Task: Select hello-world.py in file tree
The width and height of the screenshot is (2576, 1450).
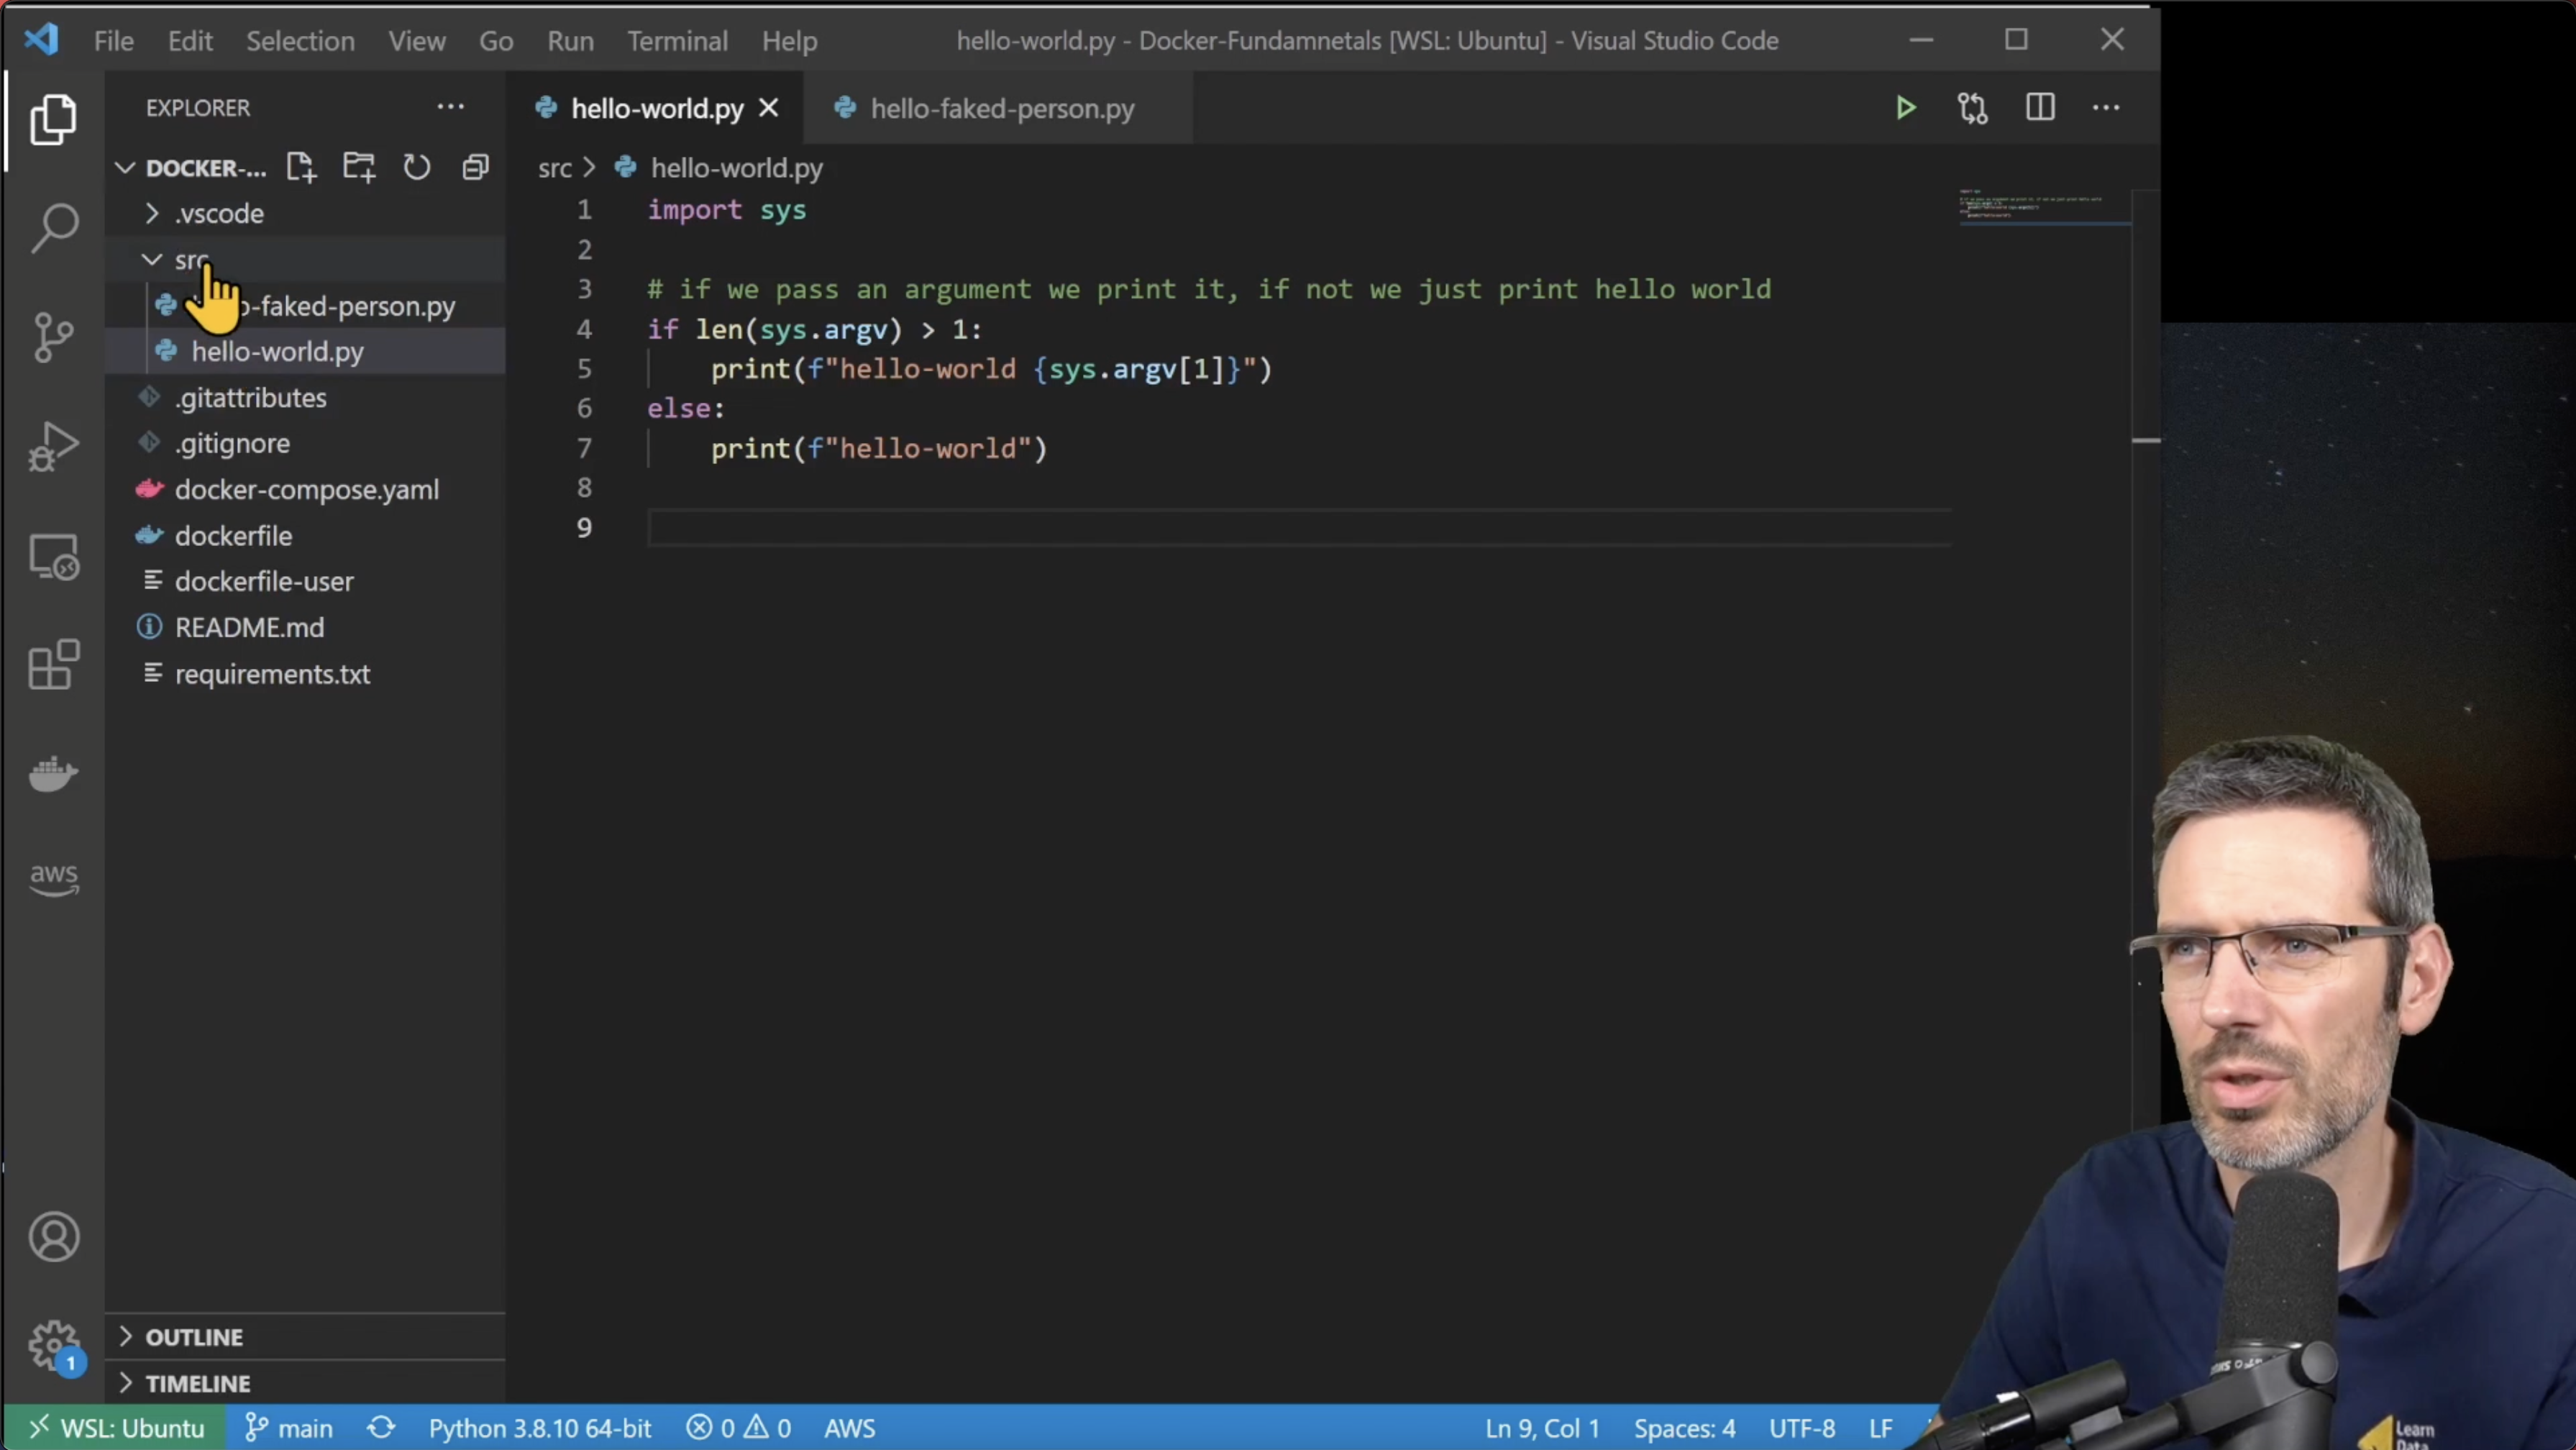Action: pyautogui.click(x=305, y=351)
